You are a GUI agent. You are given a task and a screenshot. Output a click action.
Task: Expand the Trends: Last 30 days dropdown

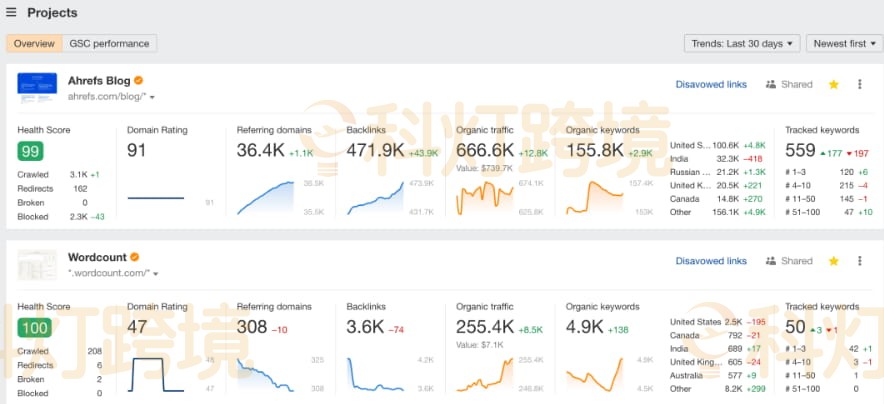[x=742, y=43]
